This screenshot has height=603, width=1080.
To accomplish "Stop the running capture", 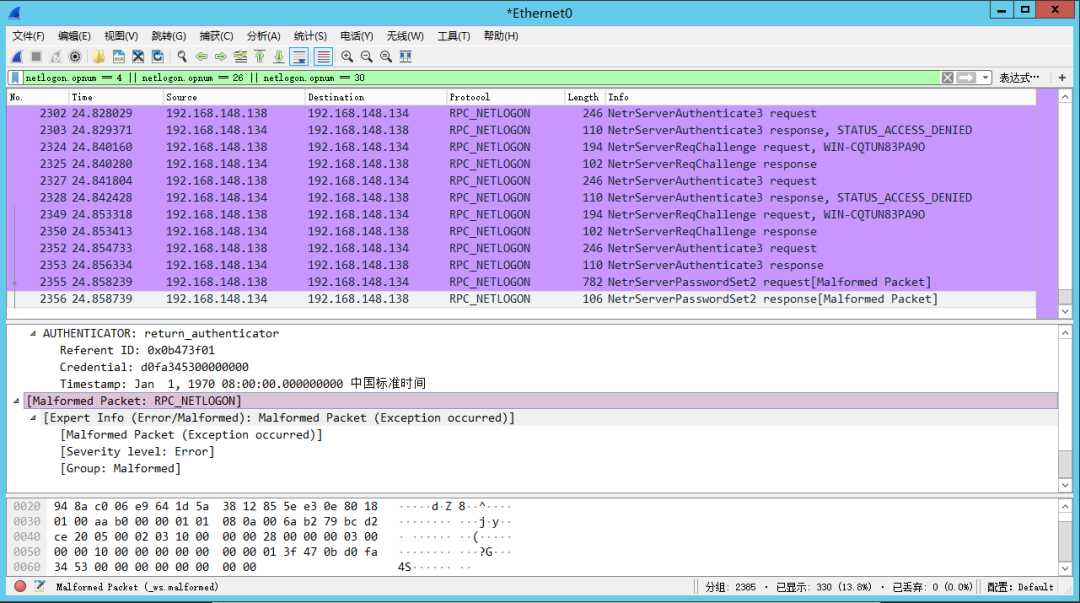I will [x=37, y=57].
